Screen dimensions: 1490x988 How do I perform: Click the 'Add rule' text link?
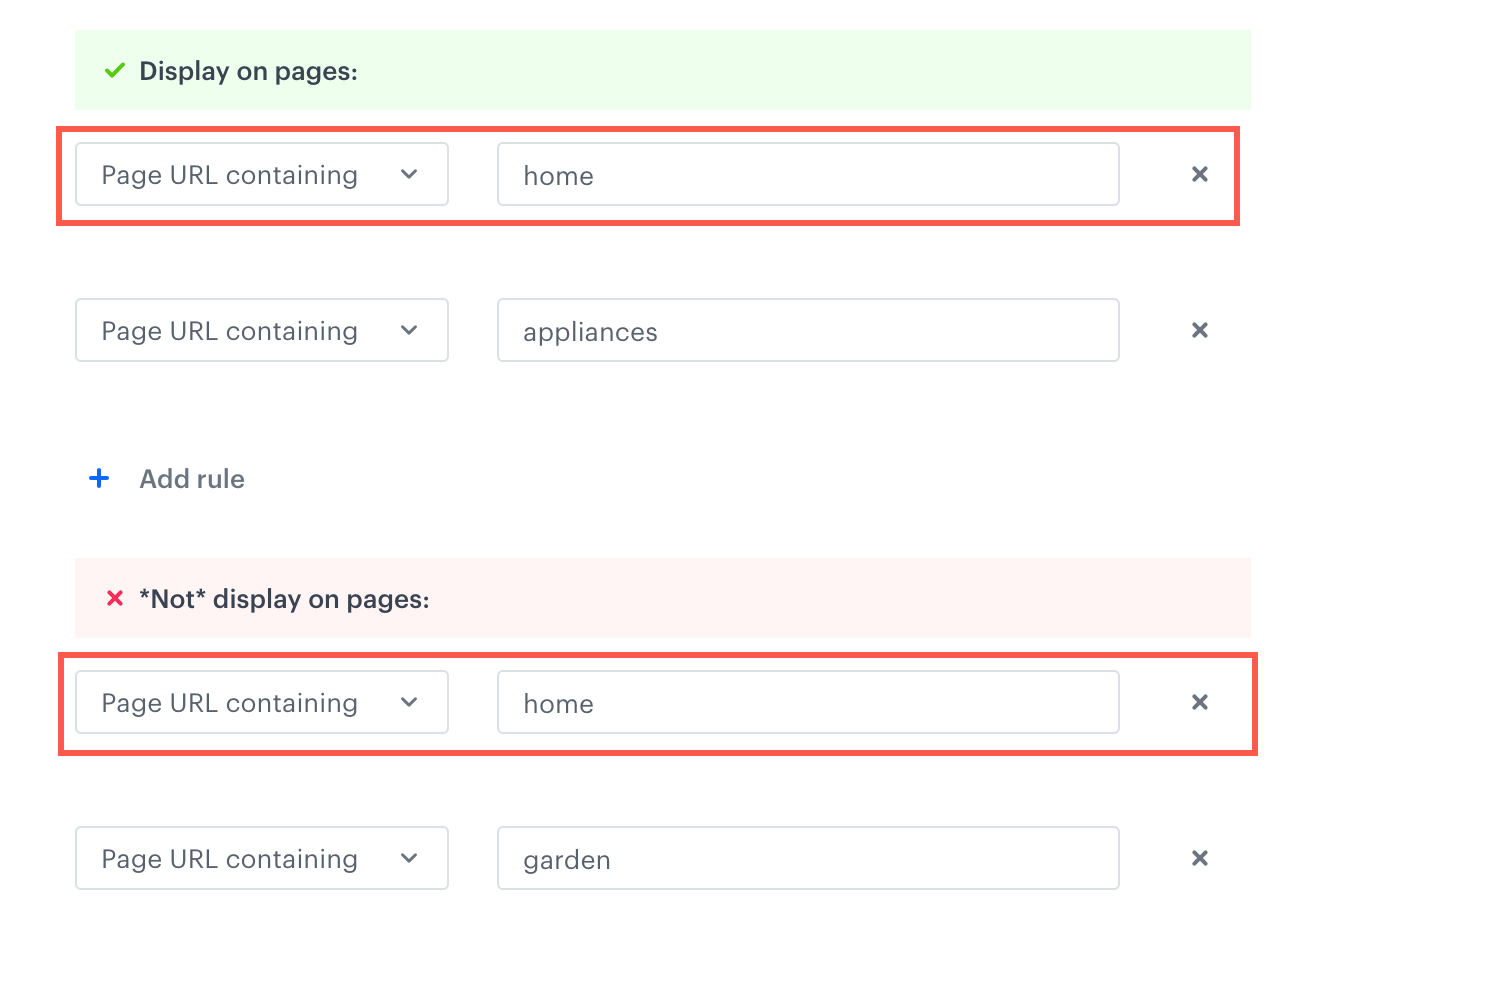click(x=192, y=479)
